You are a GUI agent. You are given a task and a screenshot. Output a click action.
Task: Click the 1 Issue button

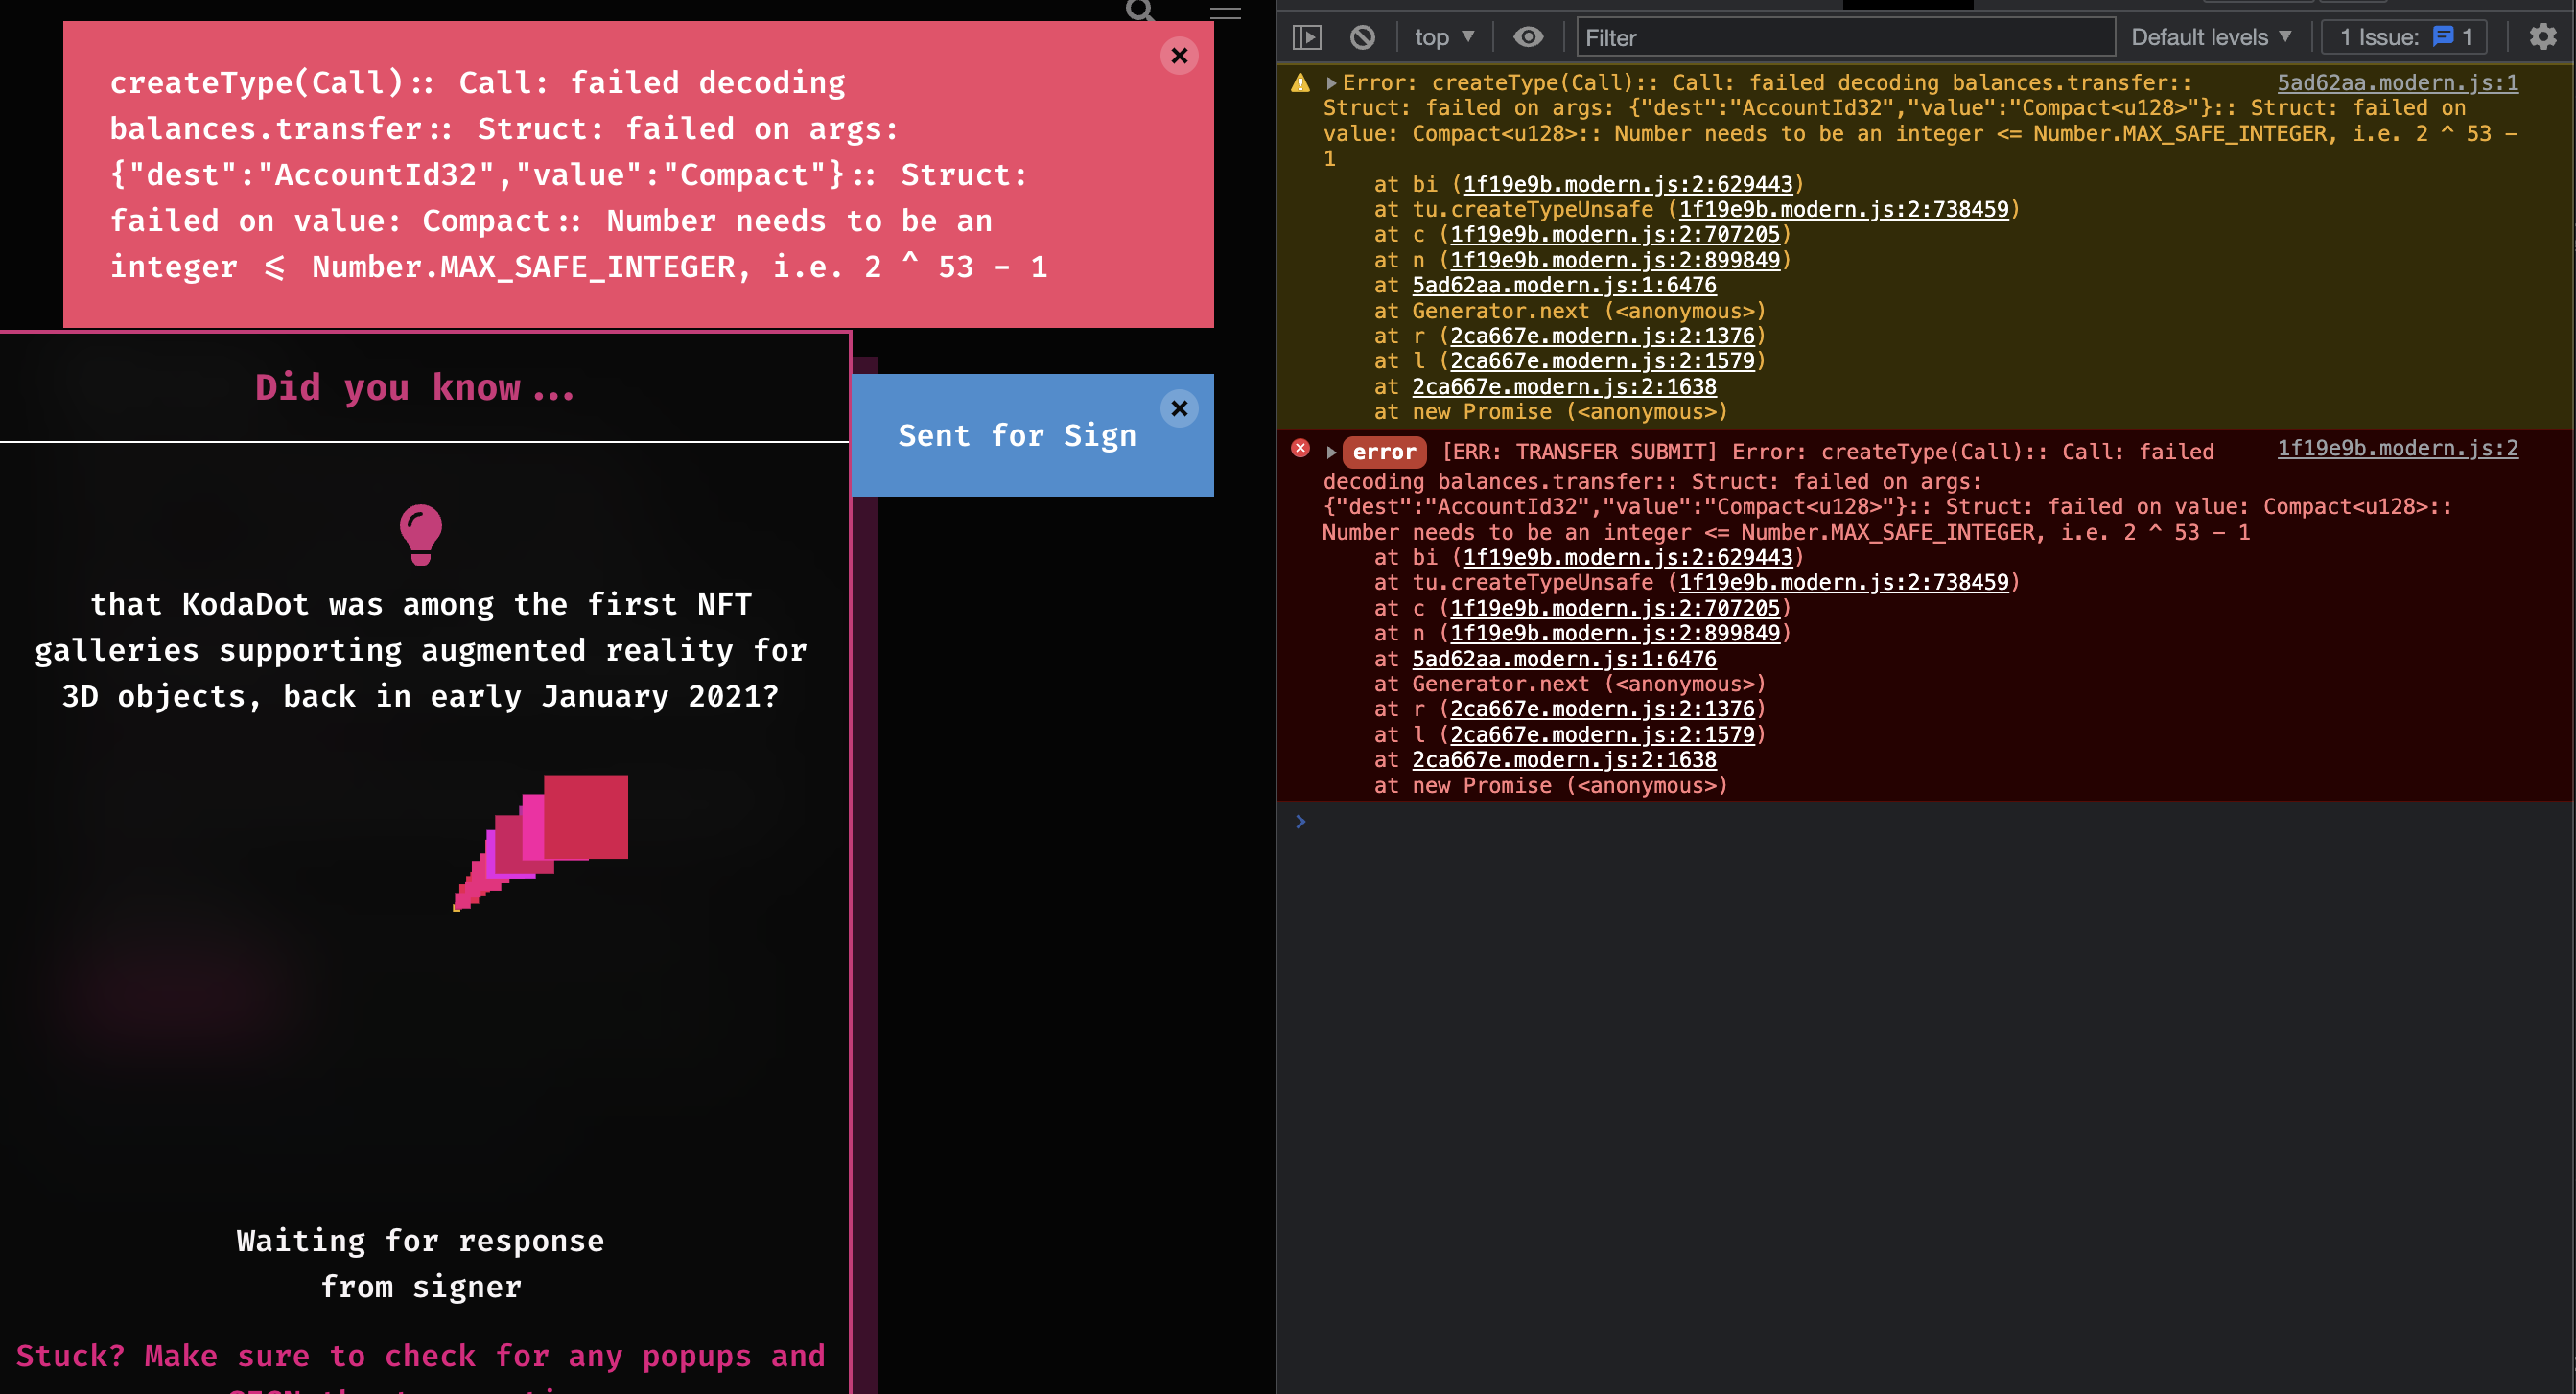click(x=2403, y=38)
